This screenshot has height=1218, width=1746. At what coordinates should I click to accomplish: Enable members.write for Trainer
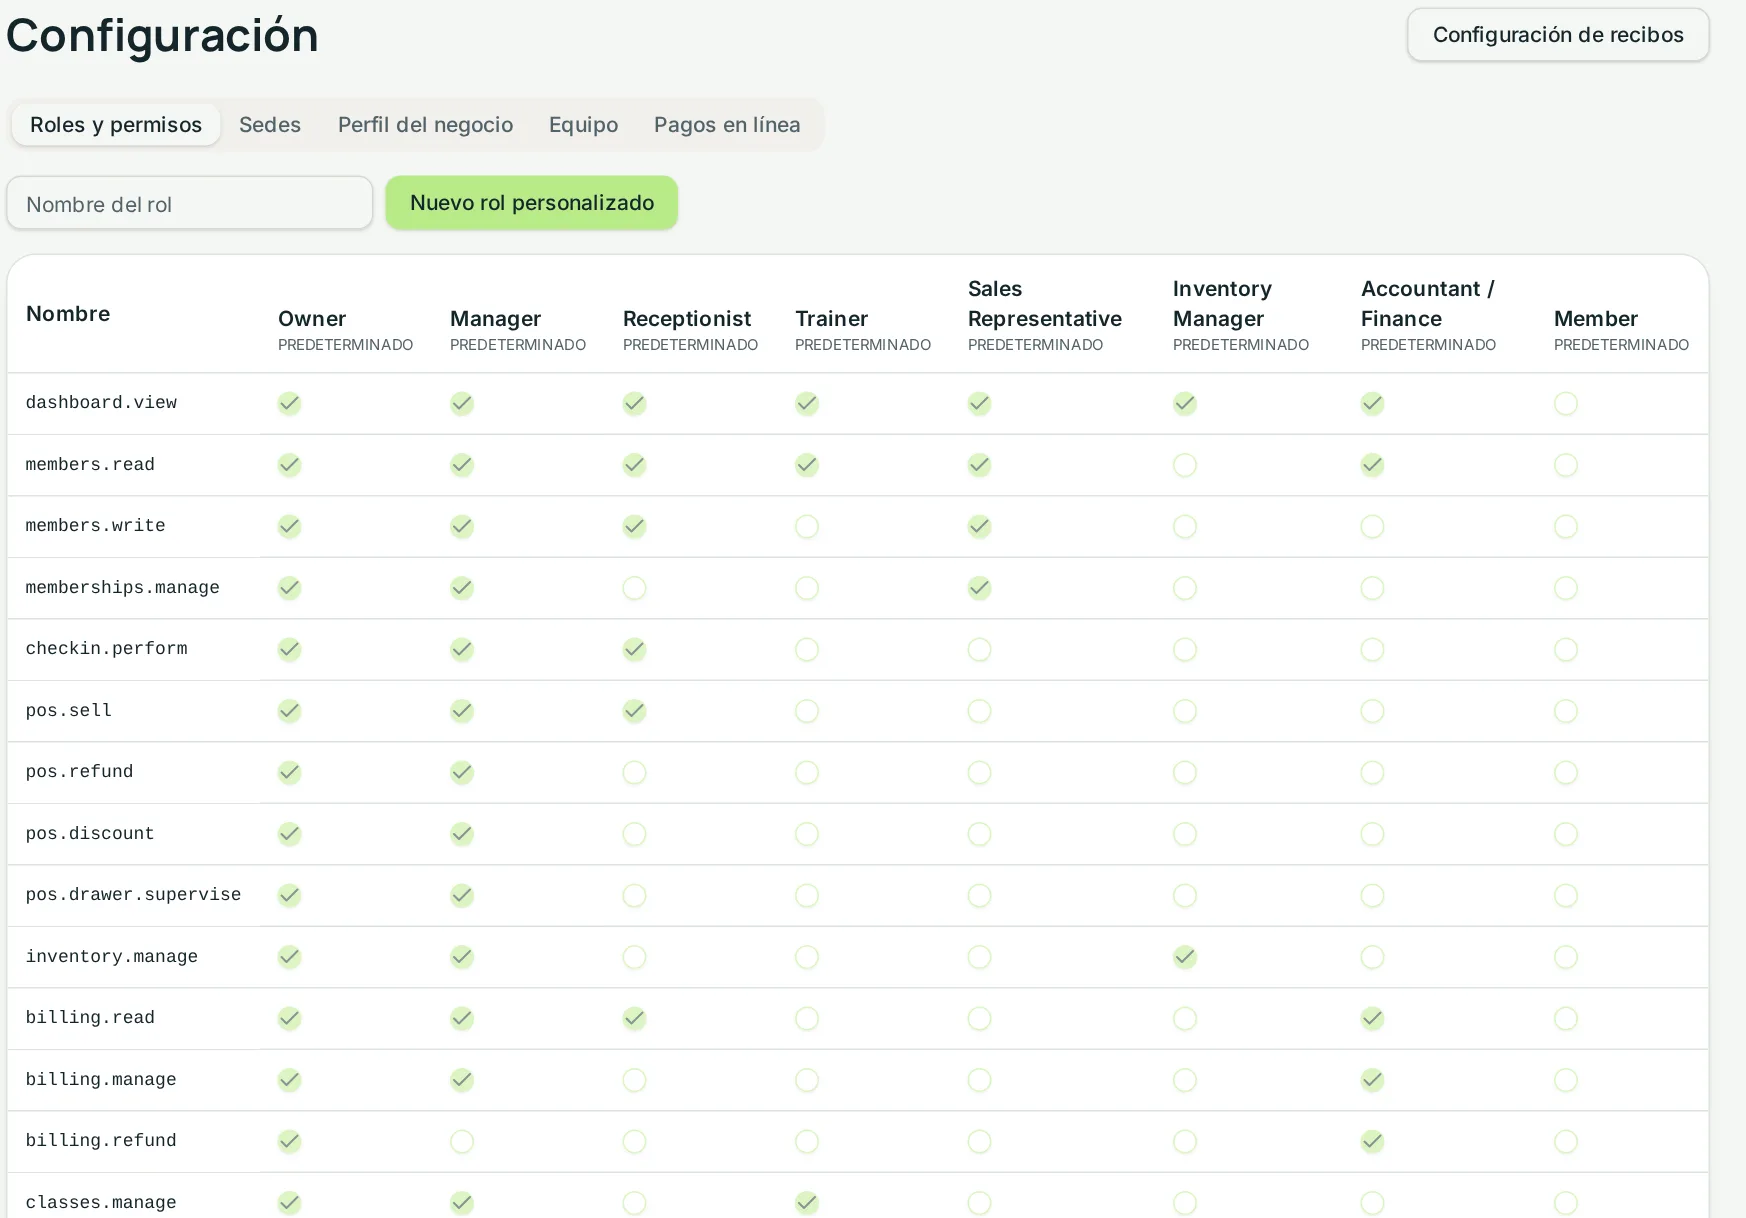(x=806, y=527)
